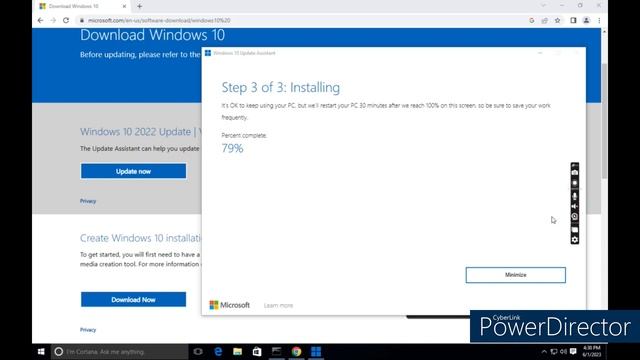
Task: Reload the Chrome page
Action: pos(66,20)
